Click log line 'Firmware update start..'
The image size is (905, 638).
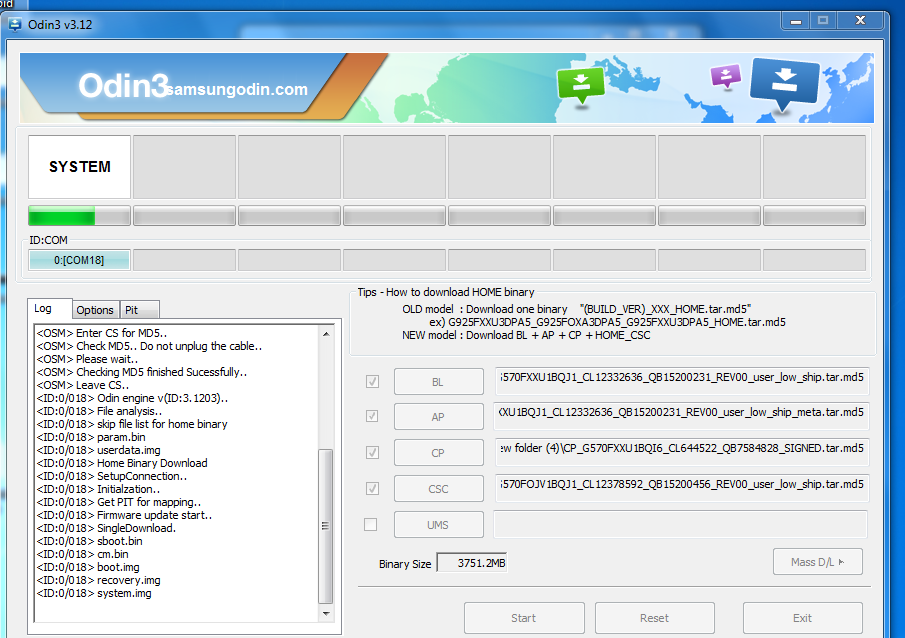click(x=124, y=515)
